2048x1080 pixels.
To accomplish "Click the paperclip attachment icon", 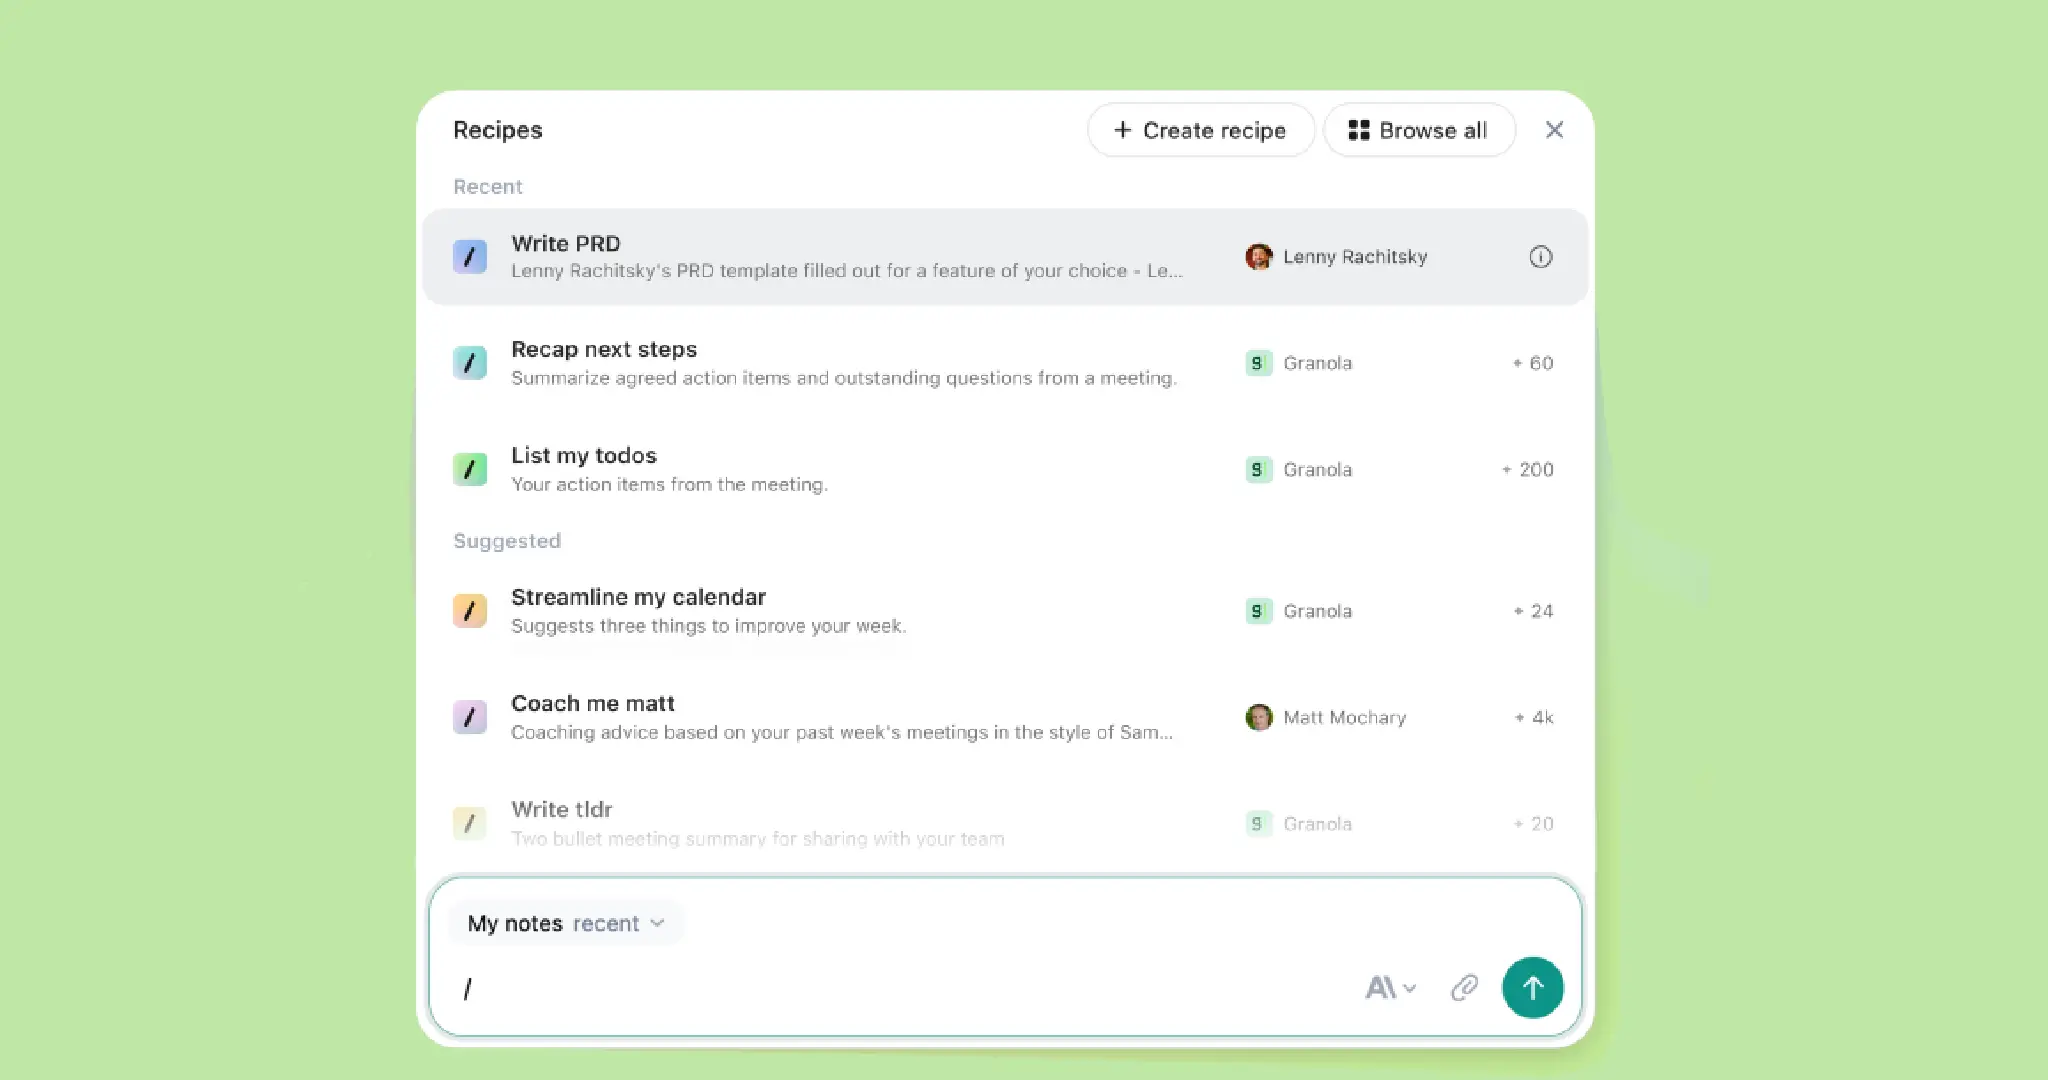I will tap(1464, 988).
